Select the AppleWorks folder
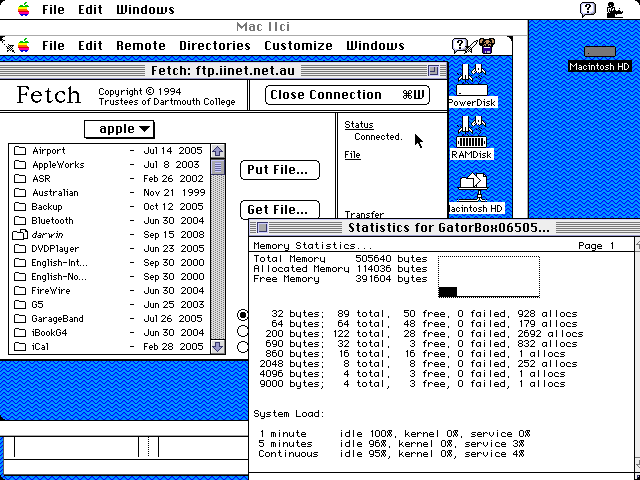 (109, 164)
